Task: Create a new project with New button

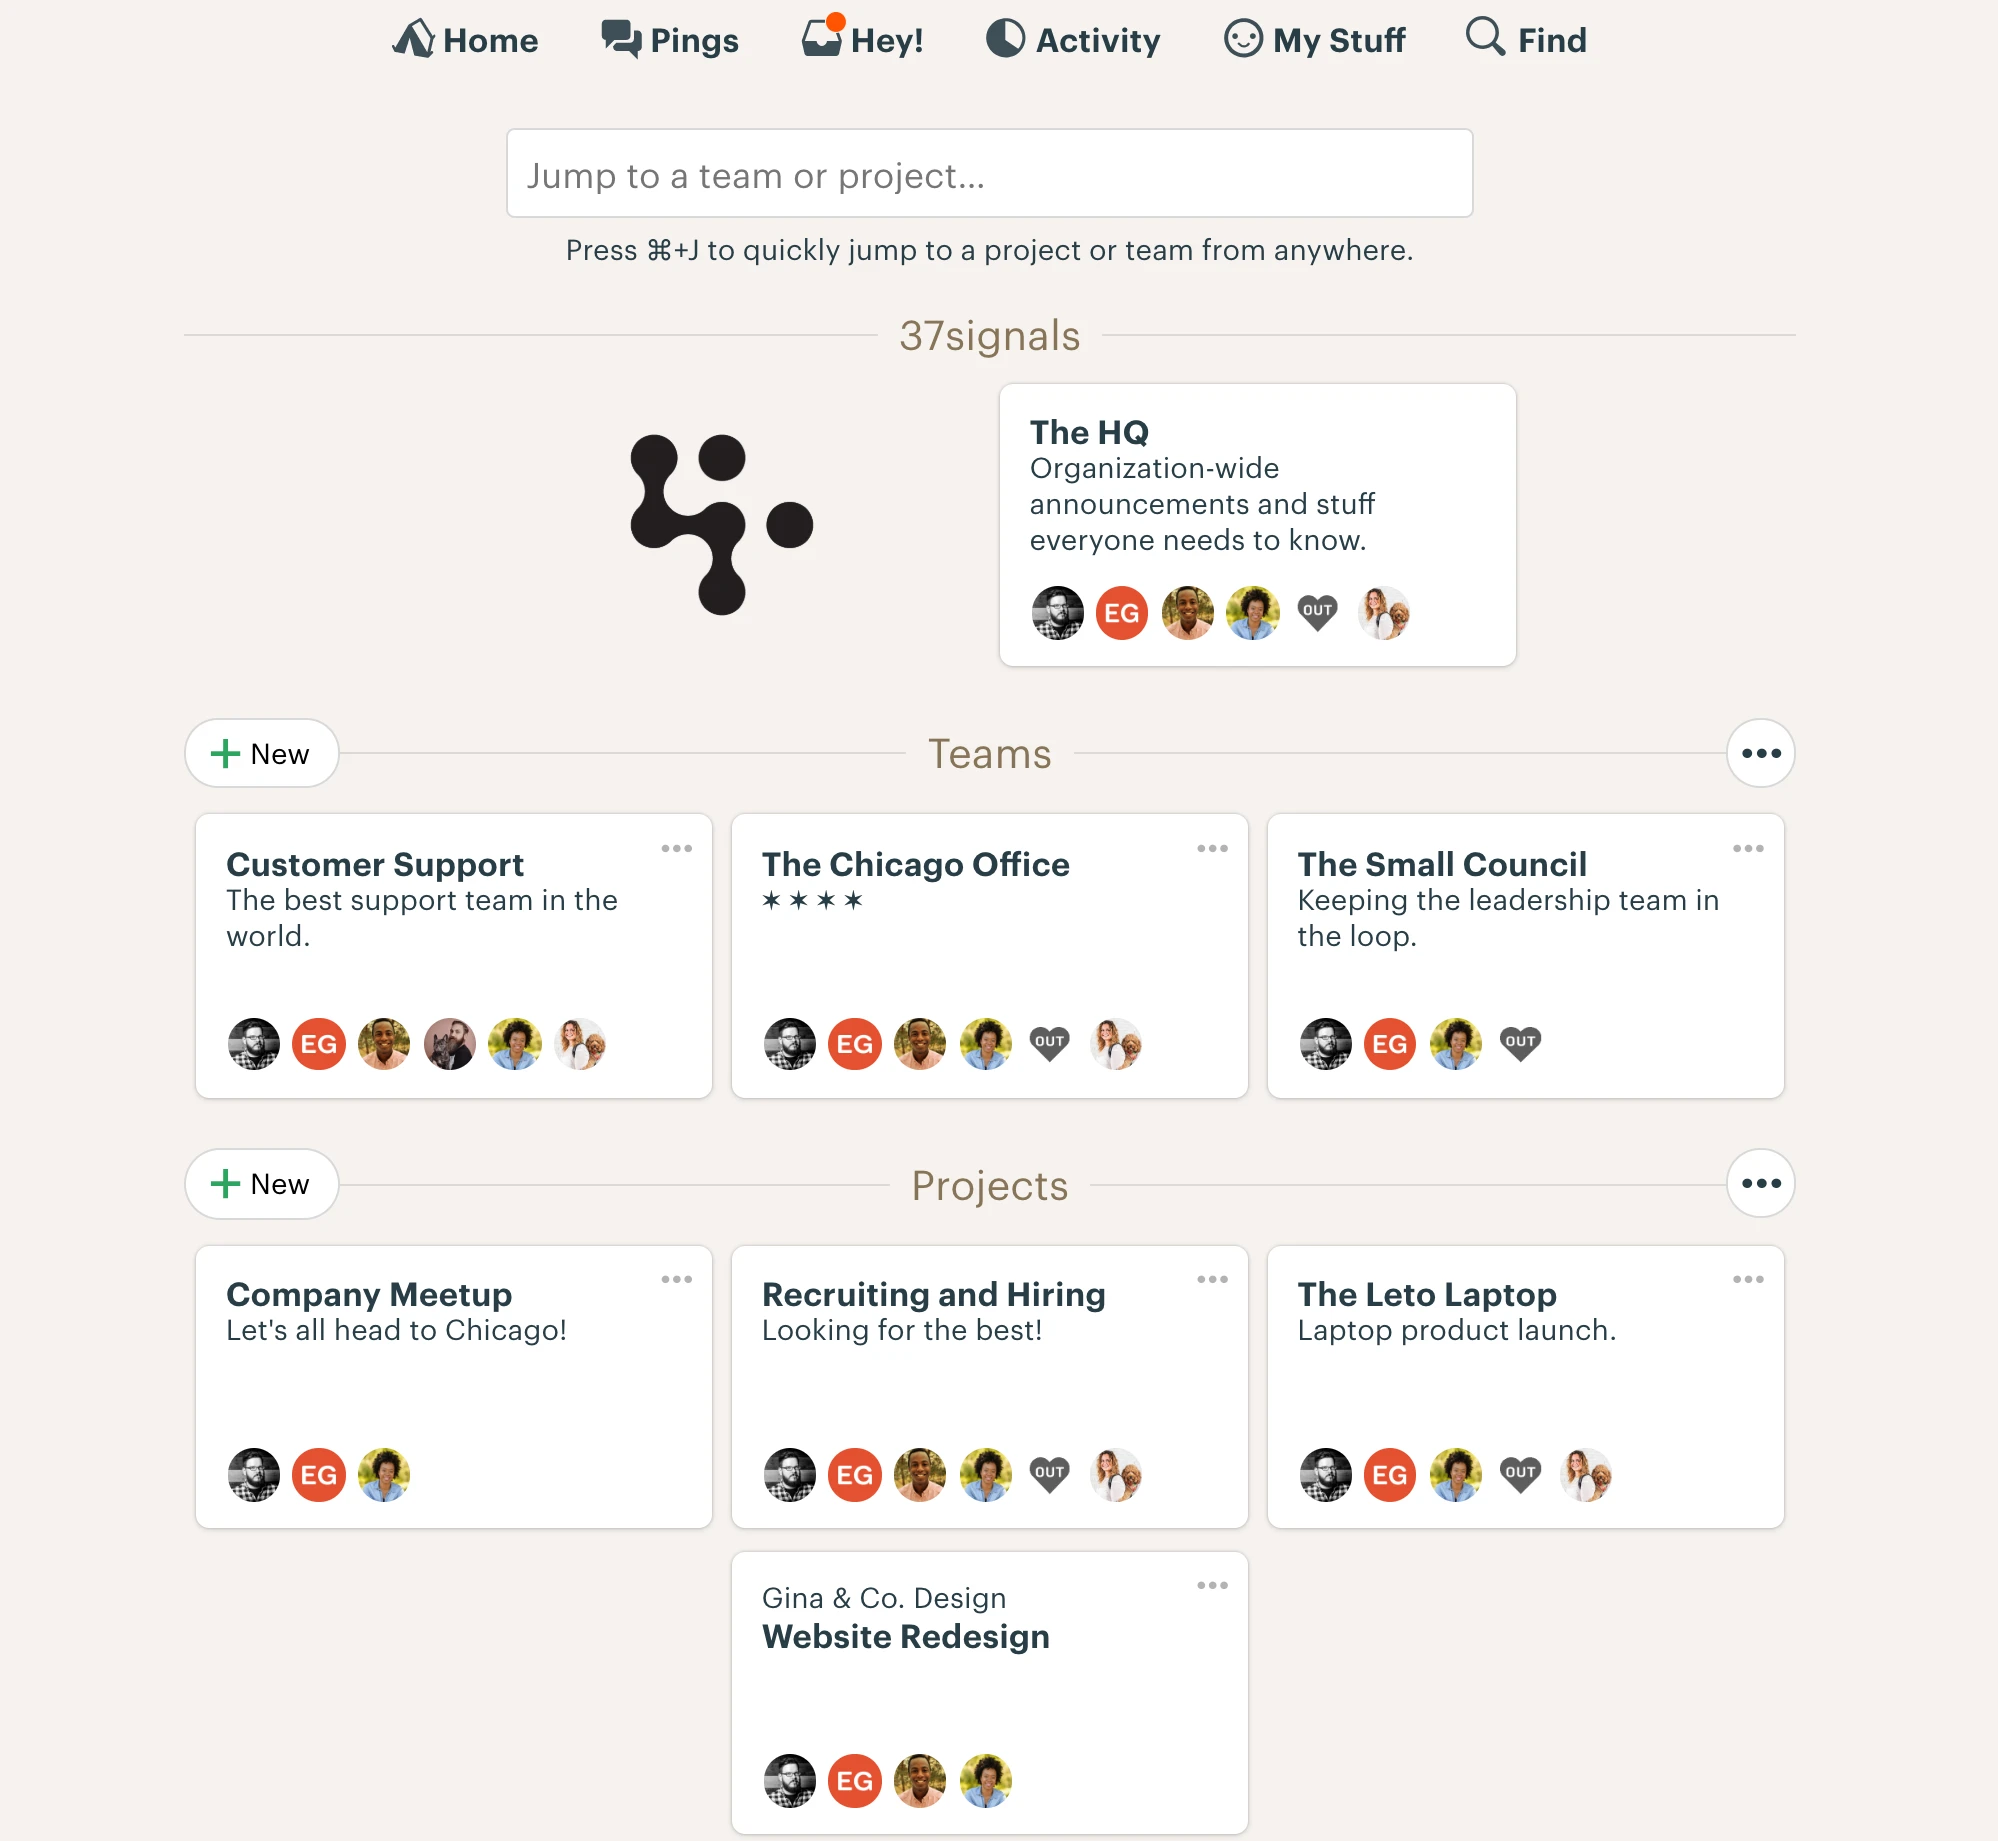Action: tap(261, 1184)
